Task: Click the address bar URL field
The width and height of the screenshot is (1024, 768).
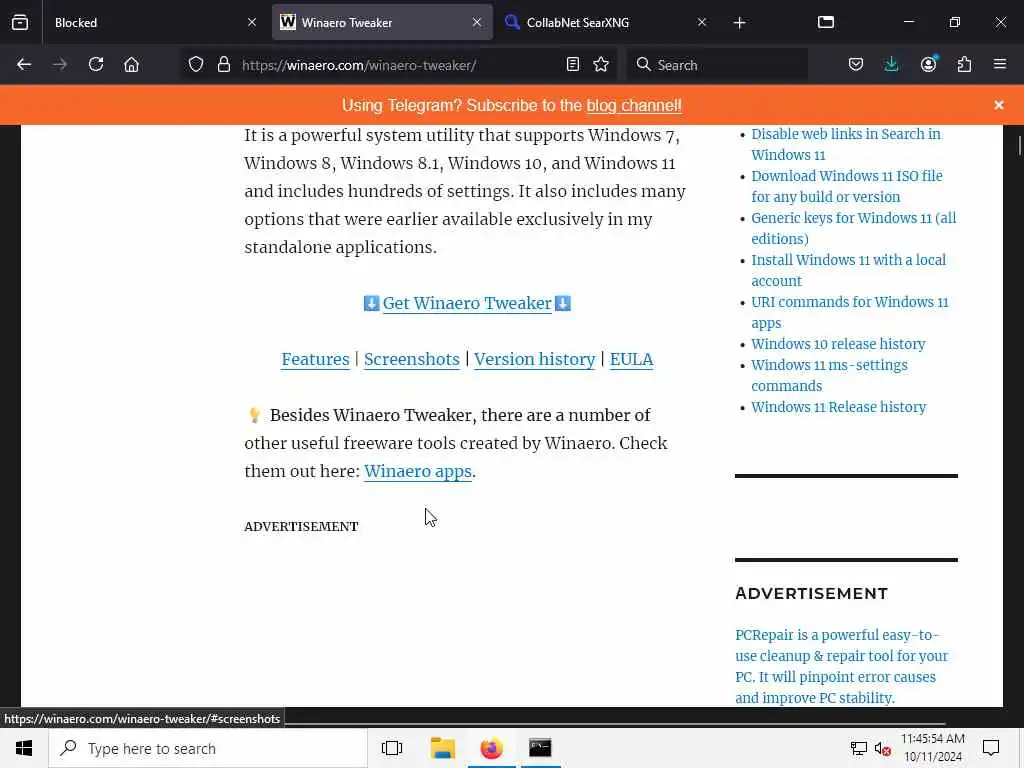Action: (x=398, y=65)
